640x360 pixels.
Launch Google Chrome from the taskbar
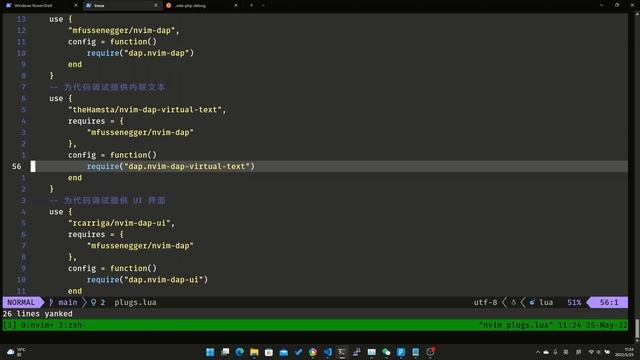tap(313, 352)
